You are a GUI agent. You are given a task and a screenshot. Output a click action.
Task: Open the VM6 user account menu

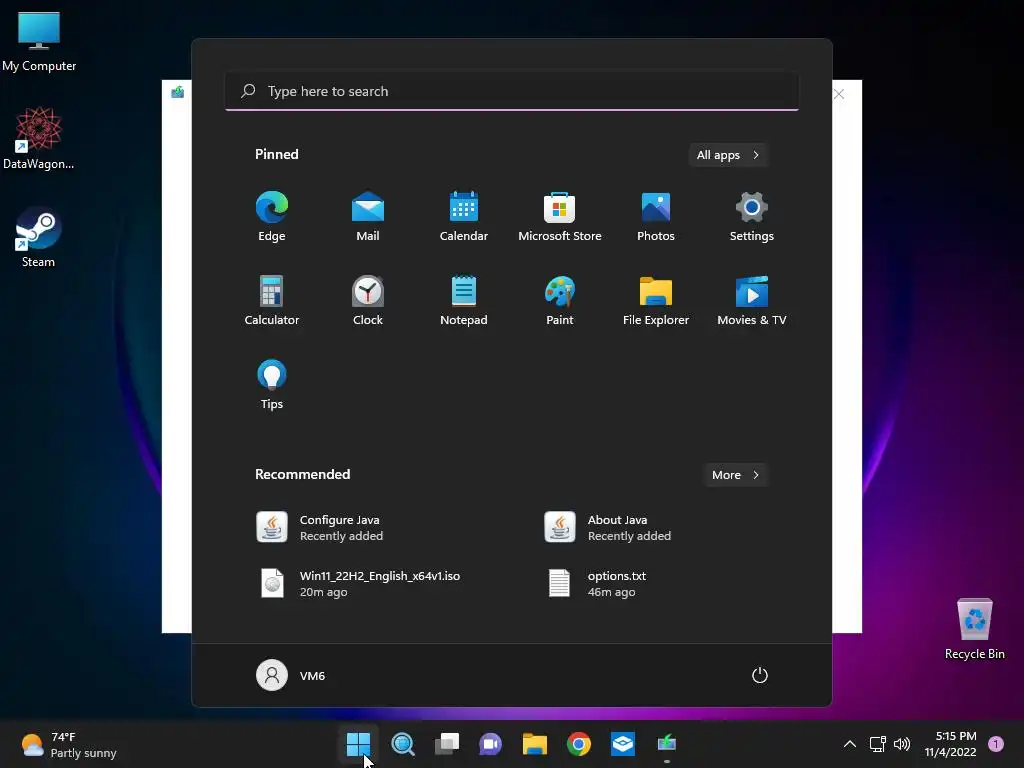(x=291, y=675)
